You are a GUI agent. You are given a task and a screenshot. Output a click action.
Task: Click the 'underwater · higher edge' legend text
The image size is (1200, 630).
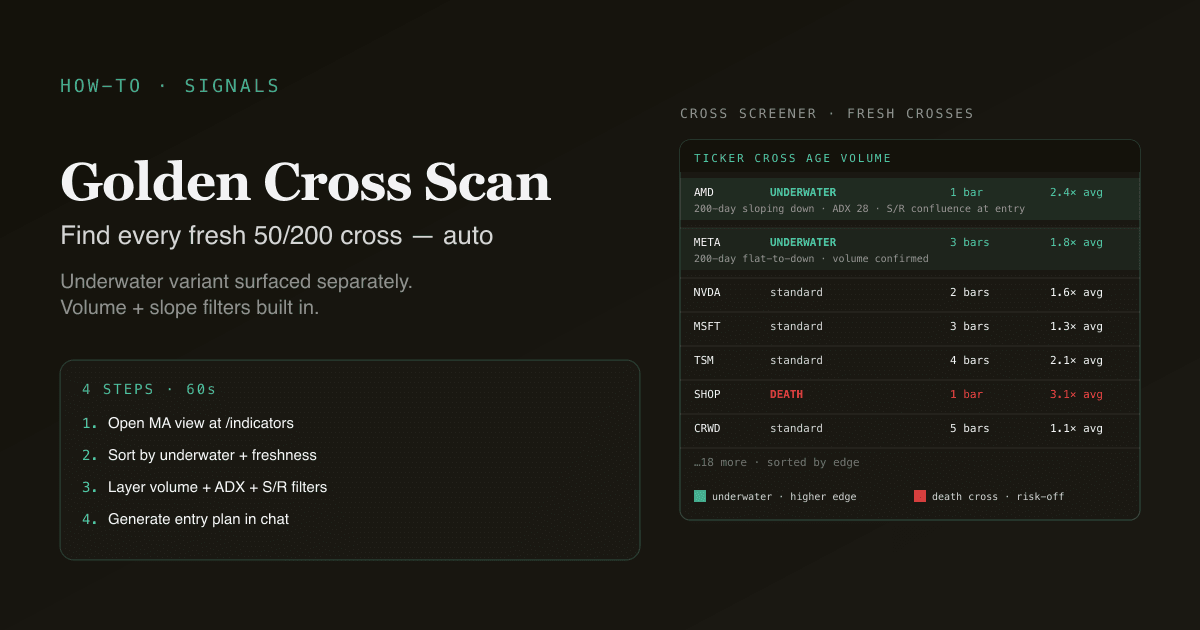[x=784, y=497]
